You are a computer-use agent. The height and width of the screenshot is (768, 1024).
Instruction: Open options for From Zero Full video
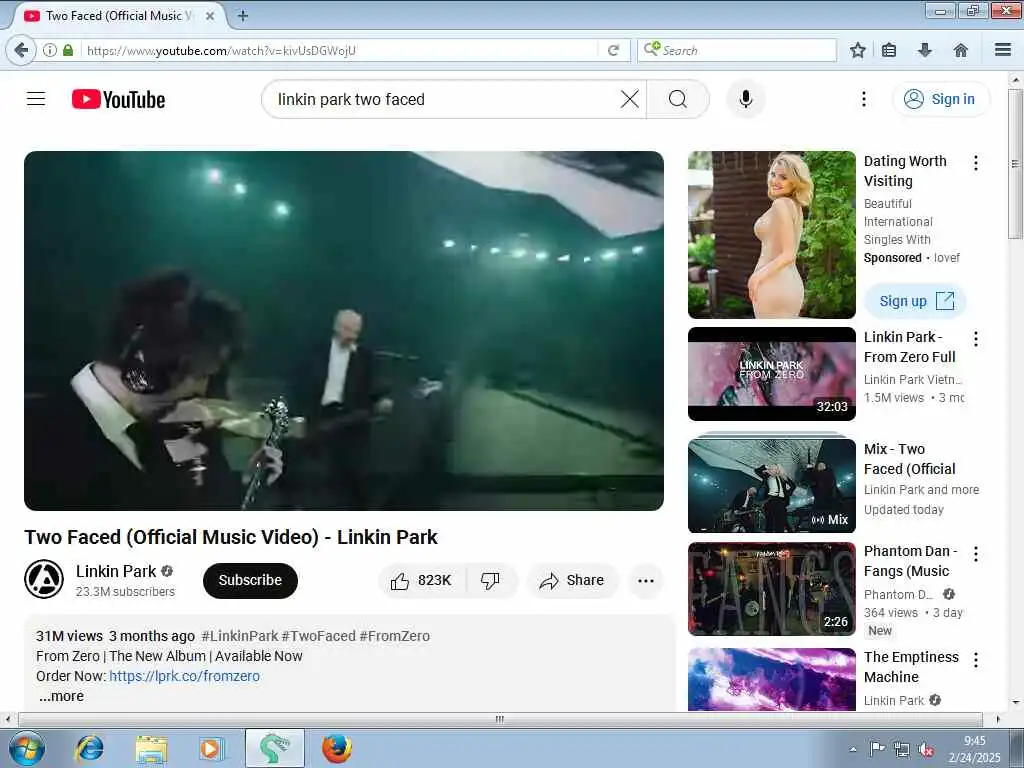[976, 338]
